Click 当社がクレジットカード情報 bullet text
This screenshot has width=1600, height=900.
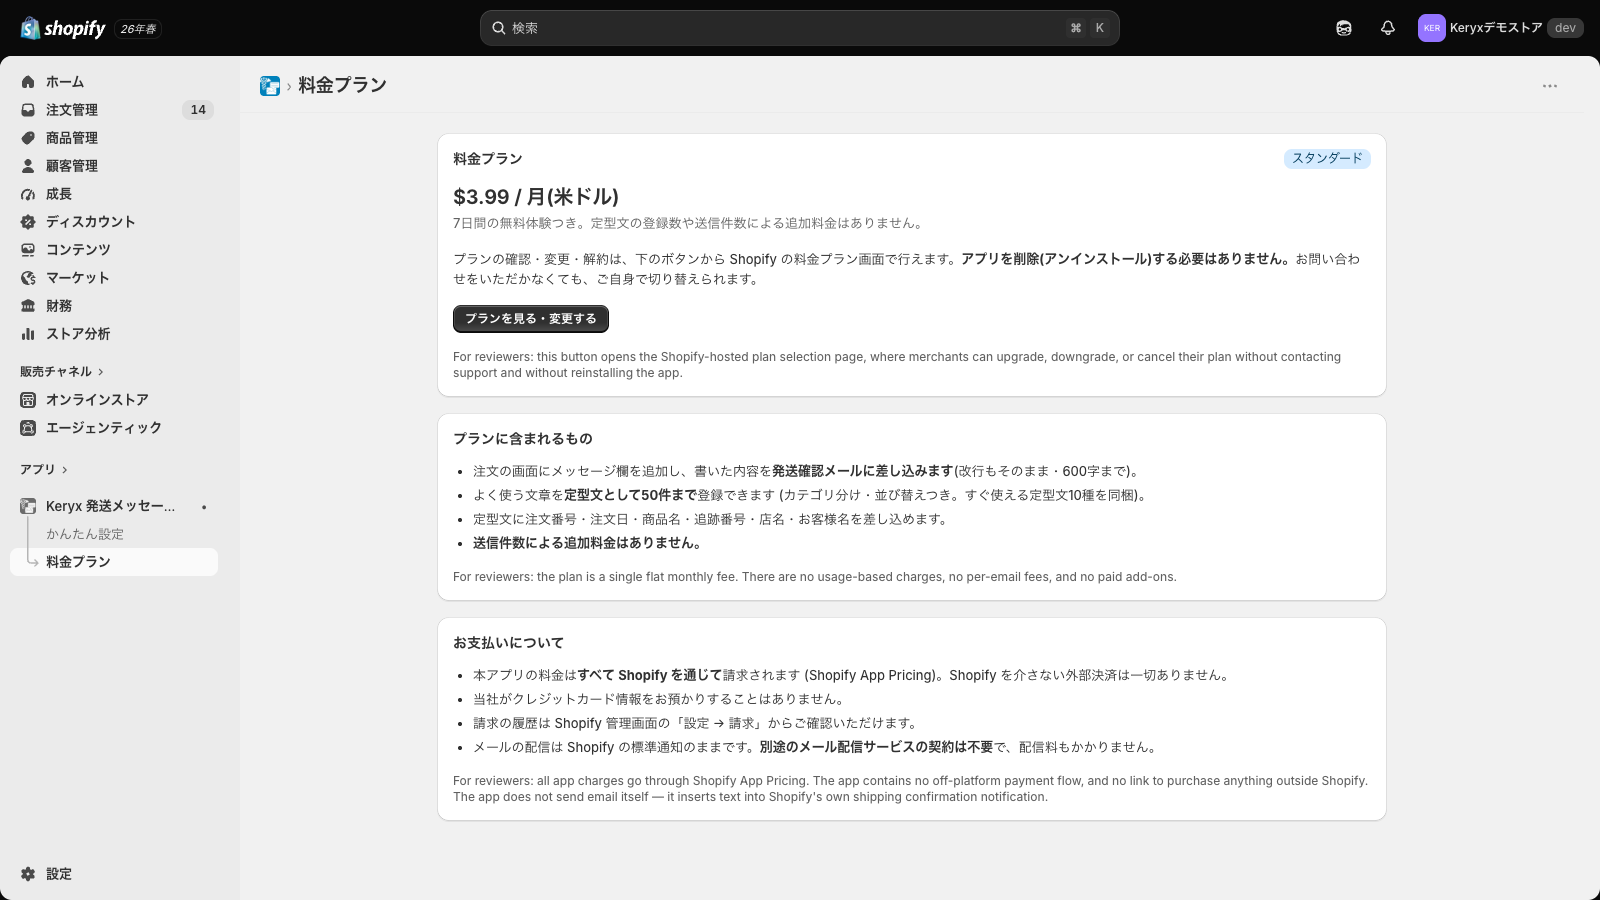(x=661, y=699)
